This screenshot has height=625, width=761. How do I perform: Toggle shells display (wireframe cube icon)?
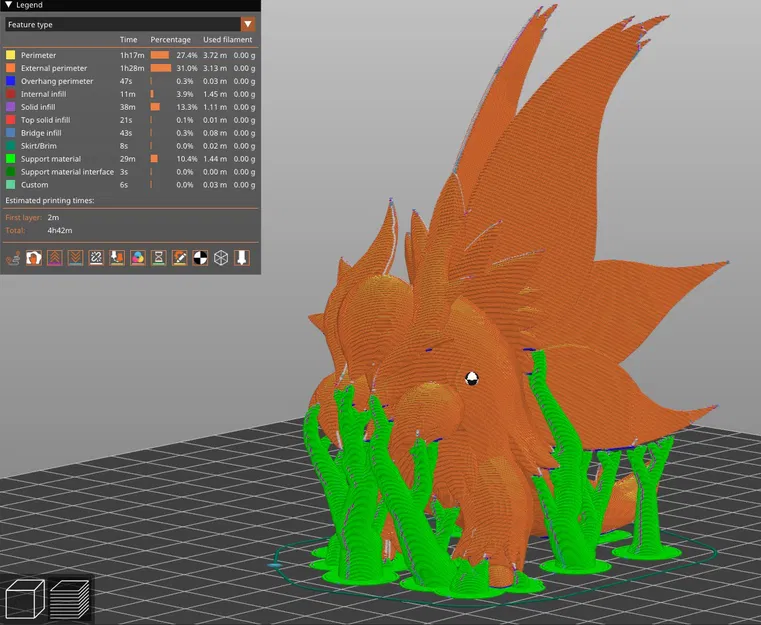(x=221, y=258)
